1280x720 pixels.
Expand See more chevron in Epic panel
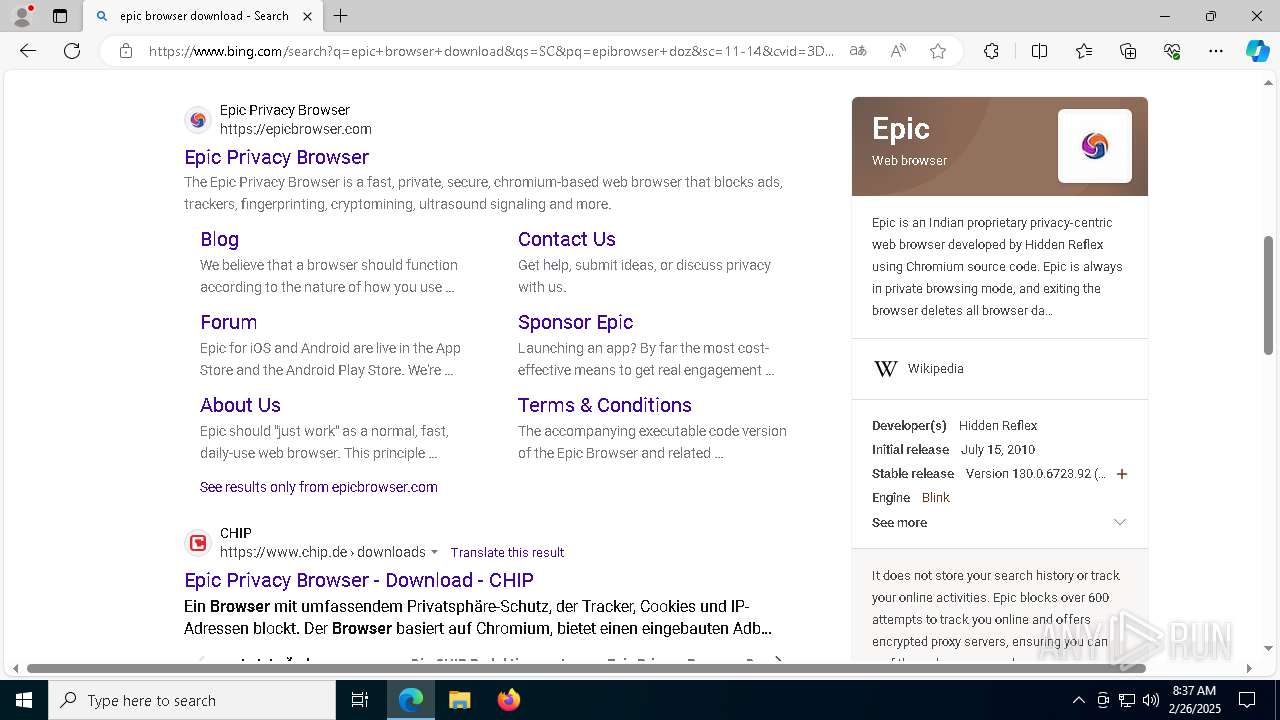click(x=1120, y=522)
